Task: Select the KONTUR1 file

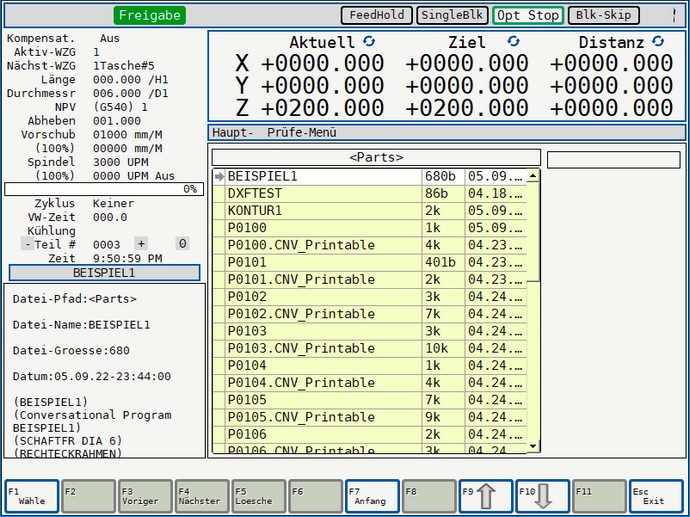Action: coord(370,211)
